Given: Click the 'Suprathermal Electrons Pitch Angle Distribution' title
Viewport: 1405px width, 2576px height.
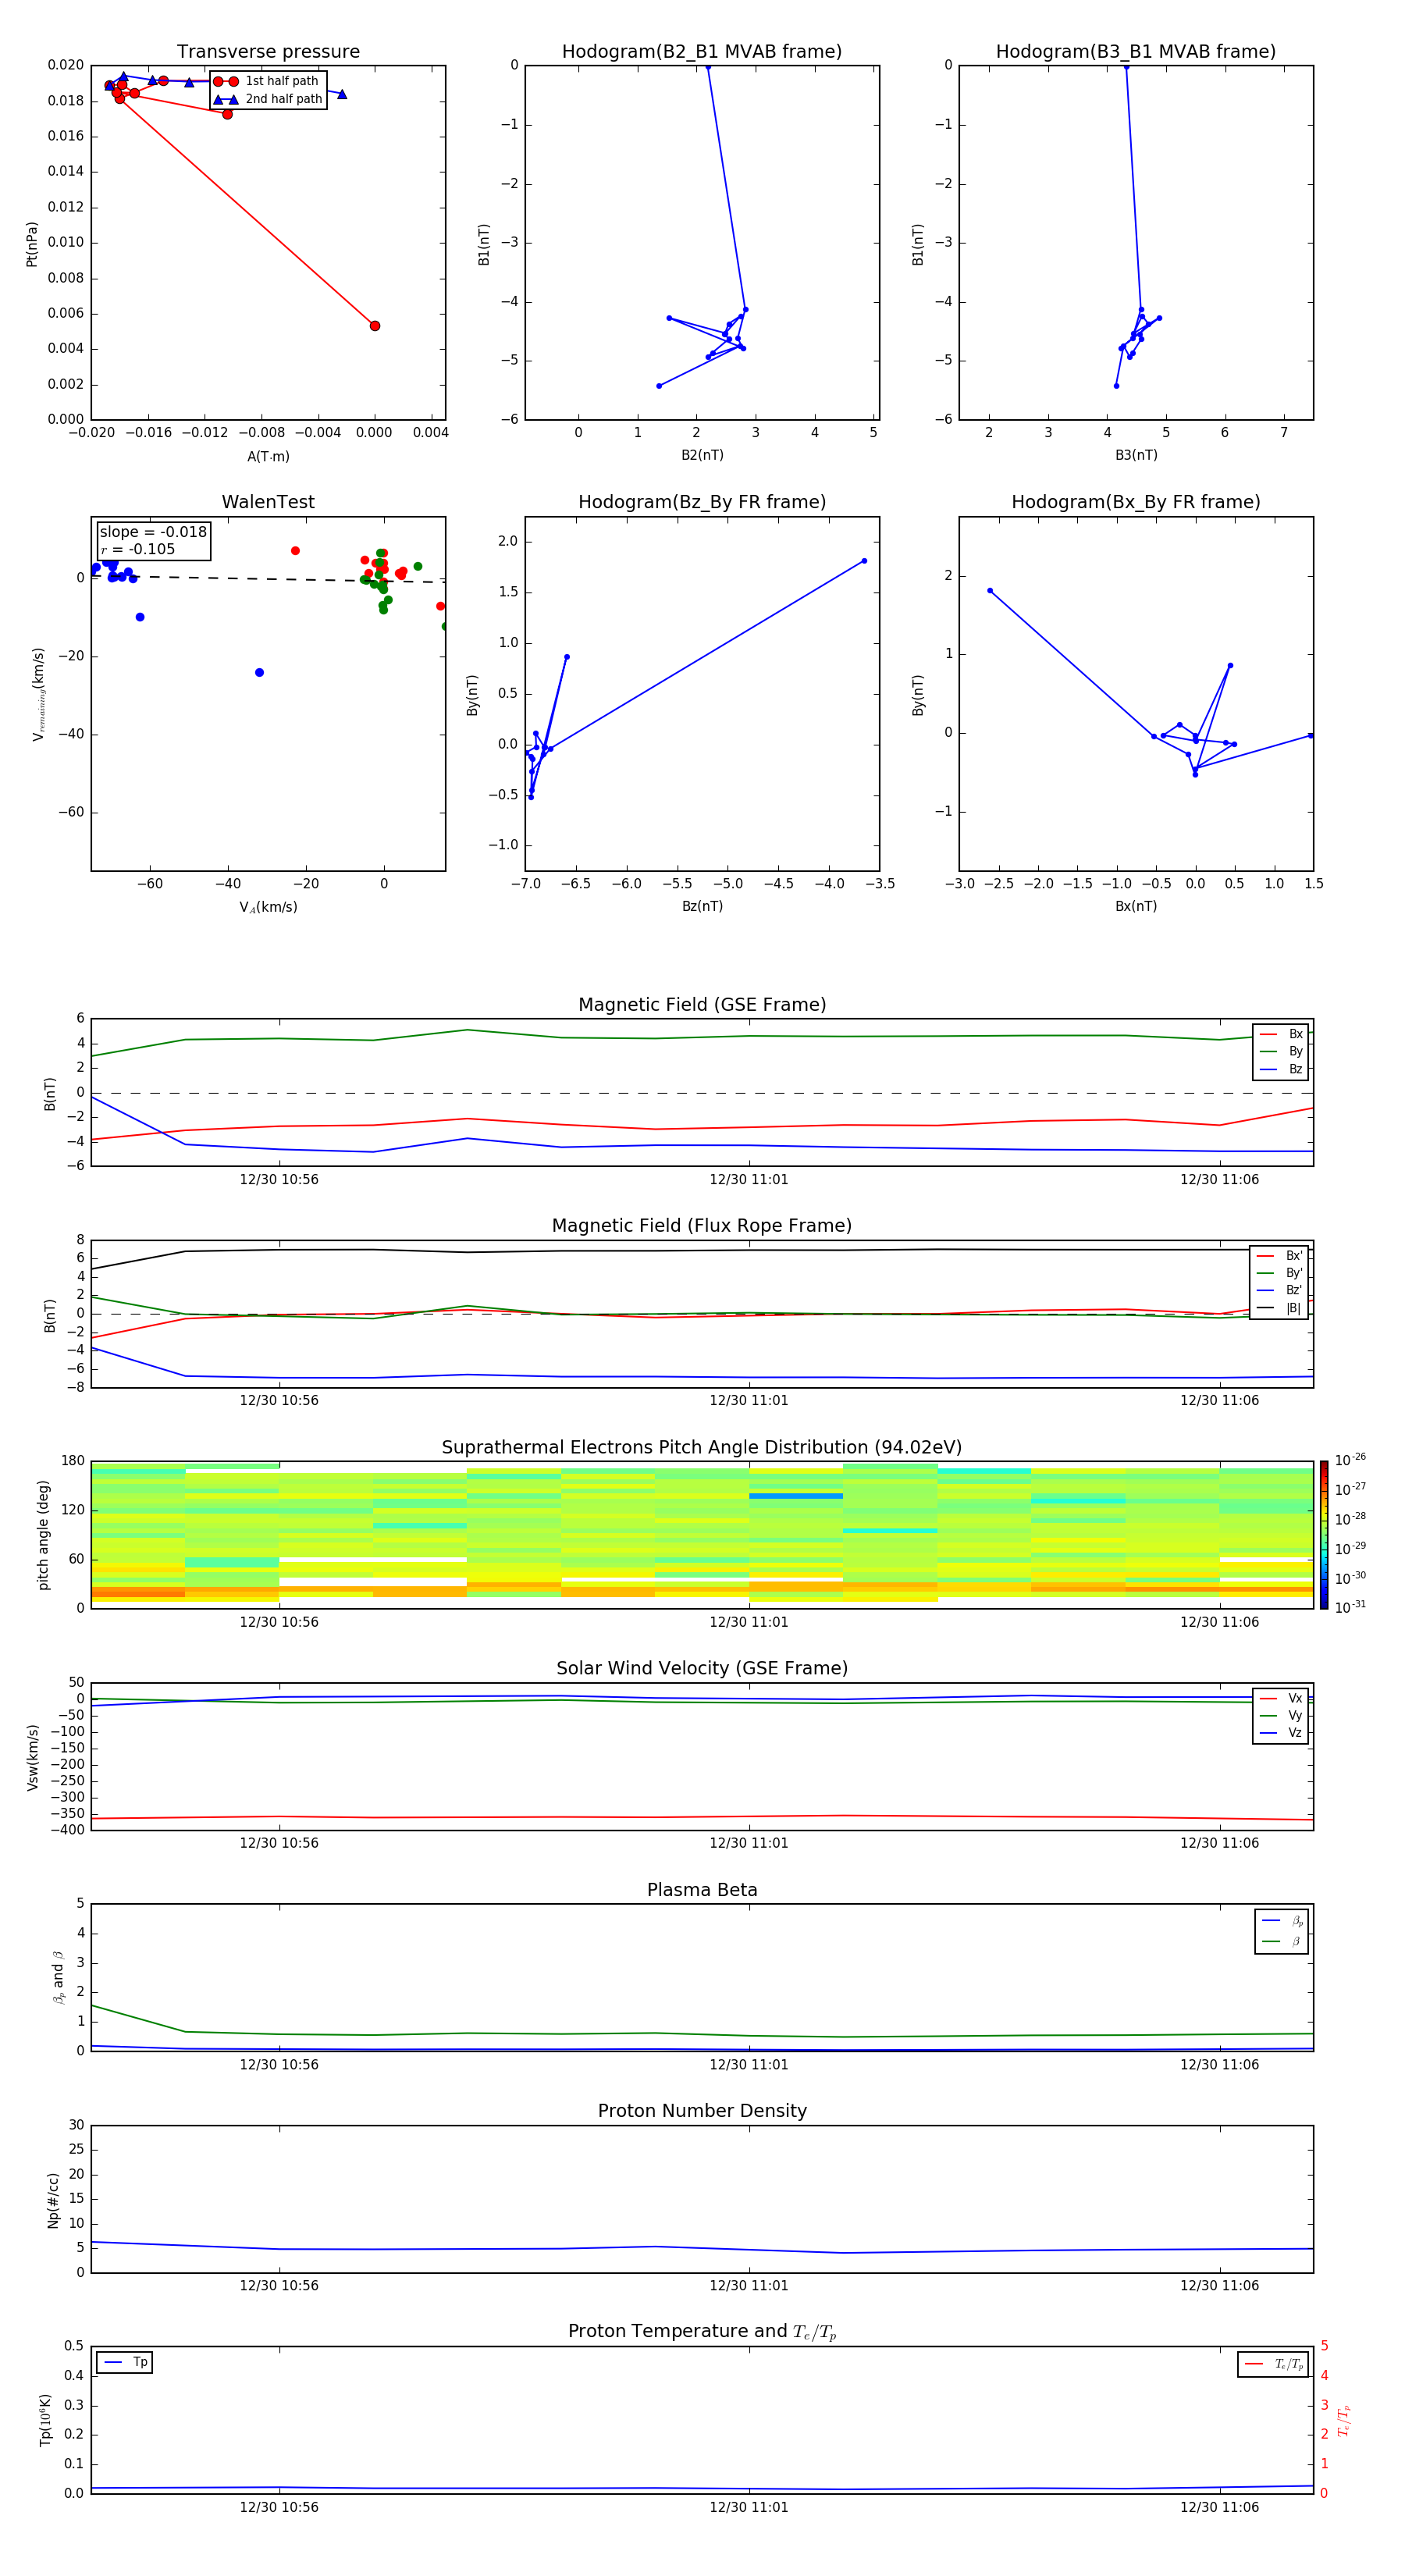Looking at the screenshot, I should [x=702, y=1447].
